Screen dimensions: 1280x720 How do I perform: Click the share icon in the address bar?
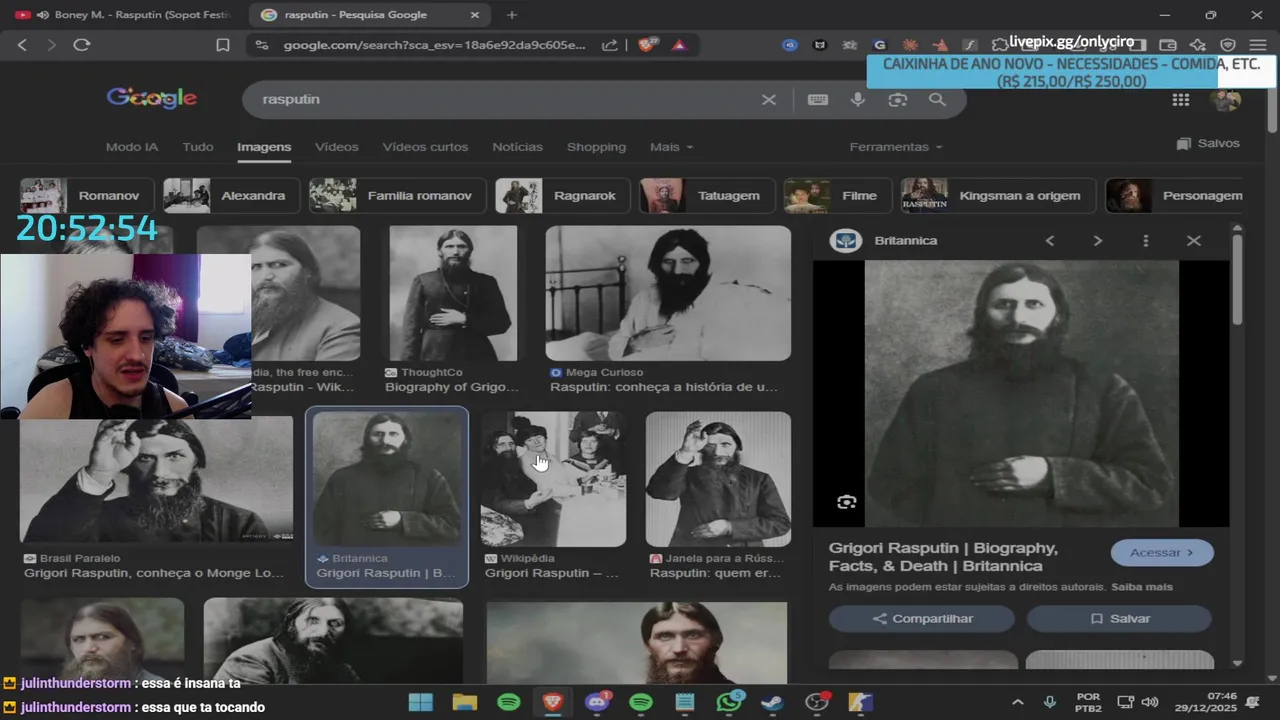(x=610, y=45)
